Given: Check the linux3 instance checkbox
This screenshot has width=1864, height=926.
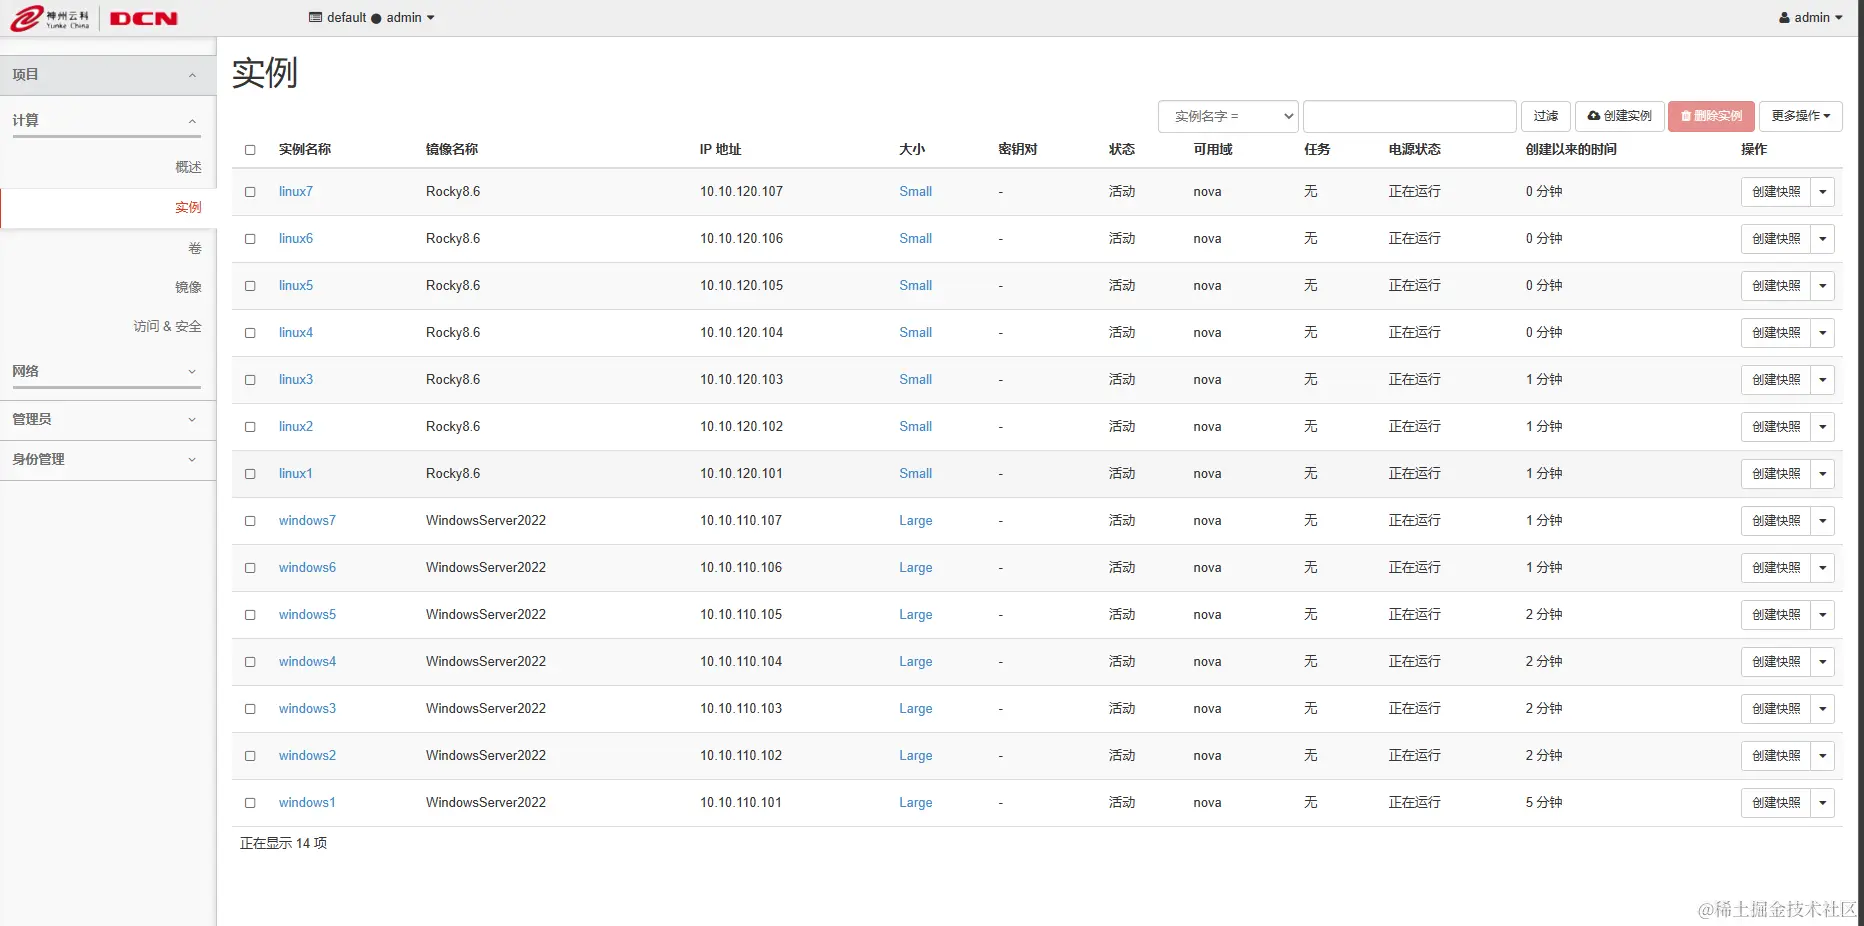Looking at the screenshot, I should pyautogui.click(x=250, y=380).
